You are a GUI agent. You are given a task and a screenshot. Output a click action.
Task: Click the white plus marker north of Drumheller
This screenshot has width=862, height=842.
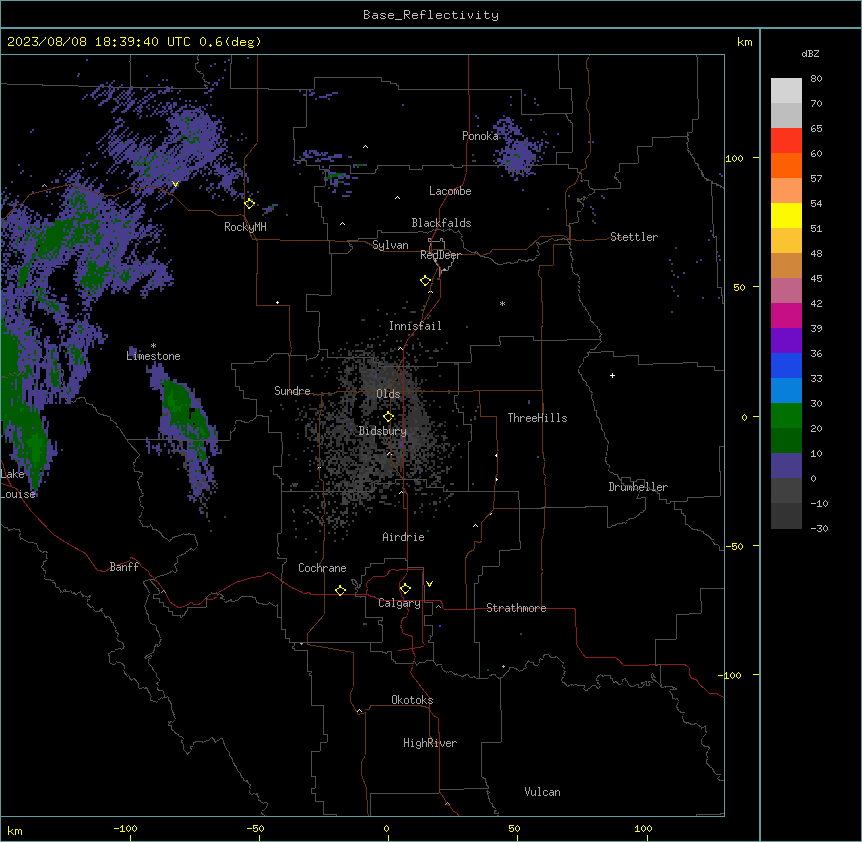[x=612, y=375]
